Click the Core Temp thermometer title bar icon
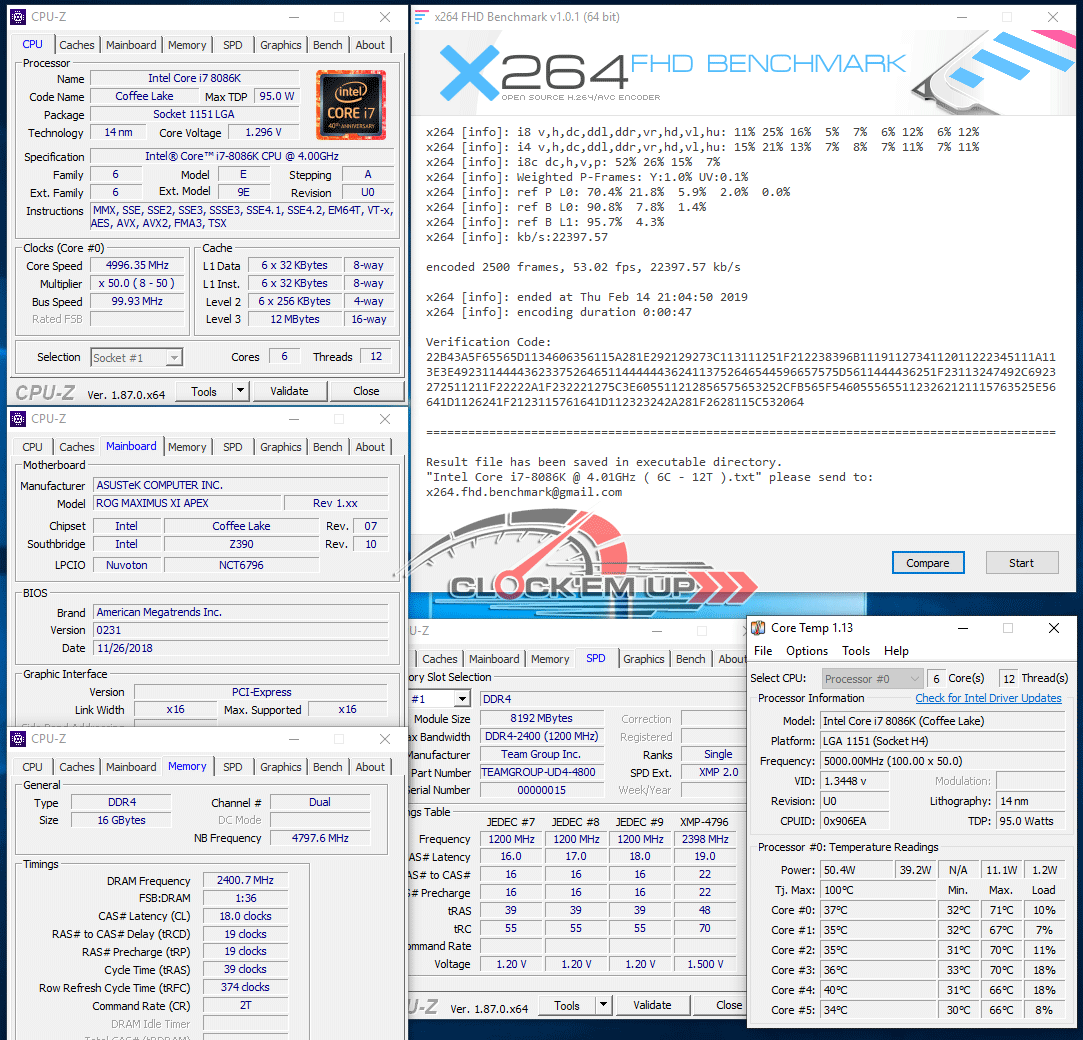1083x1040 pixels. 759,628
